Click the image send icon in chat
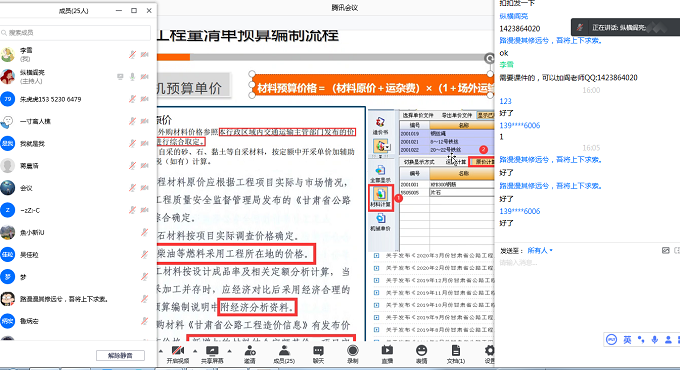 (666, 250)
